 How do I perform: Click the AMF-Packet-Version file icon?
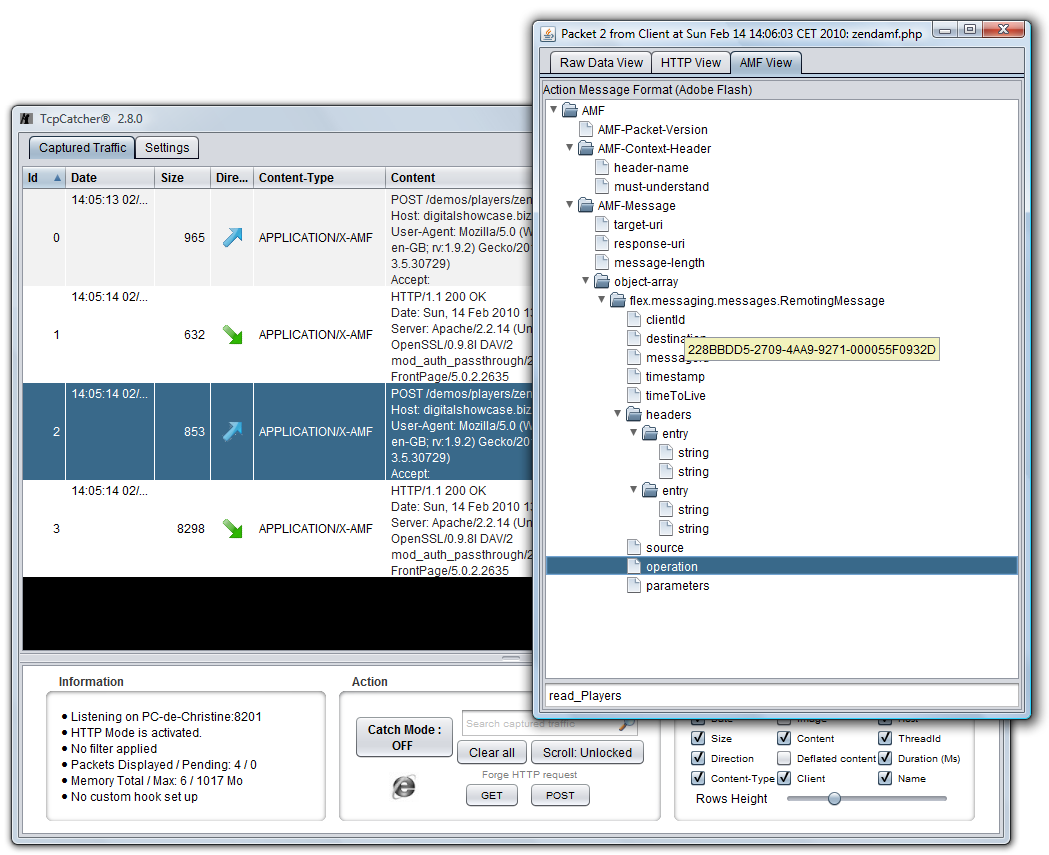[586, 129]
